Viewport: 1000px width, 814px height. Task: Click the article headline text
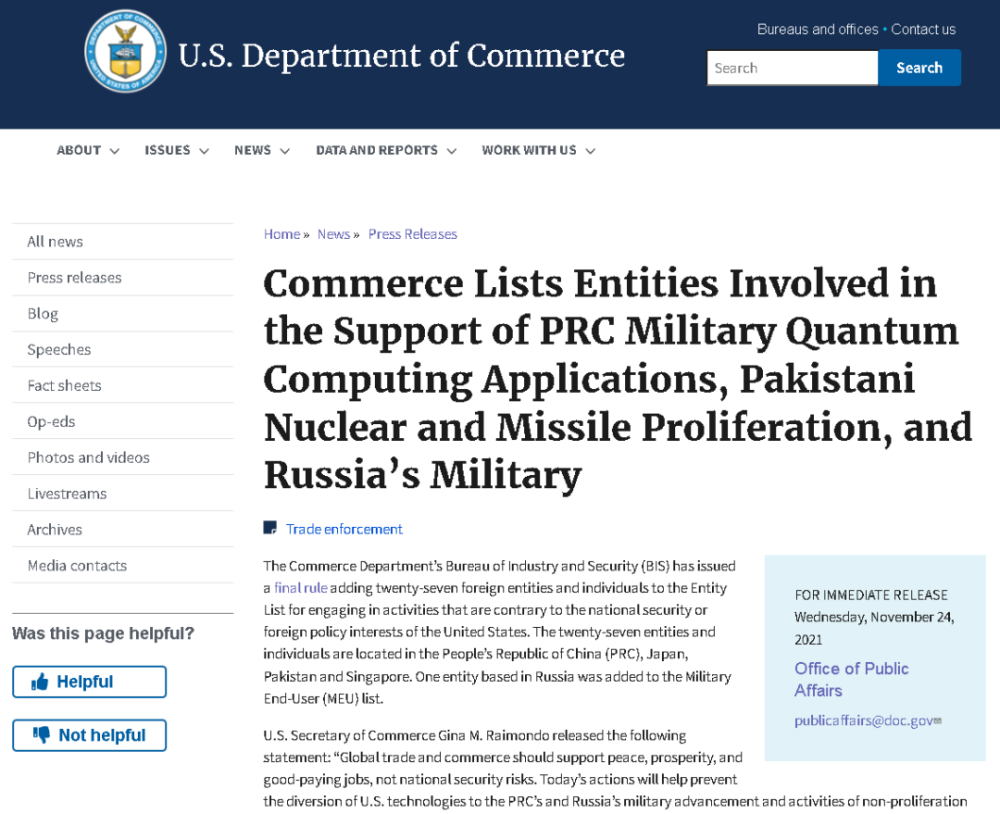click(617, 379)
